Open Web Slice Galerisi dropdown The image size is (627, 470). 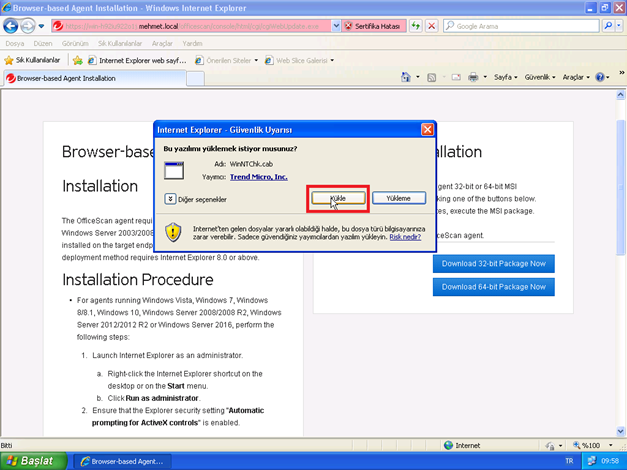coord(299,60)
